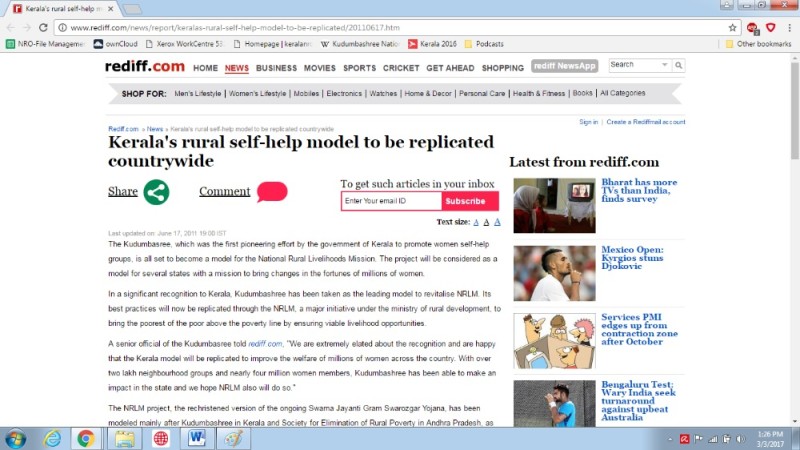Image resolution: width=800 pixels, height=450 pixels.
Task: Open Kerala 2016 bookmark
Action: point(433,44)
